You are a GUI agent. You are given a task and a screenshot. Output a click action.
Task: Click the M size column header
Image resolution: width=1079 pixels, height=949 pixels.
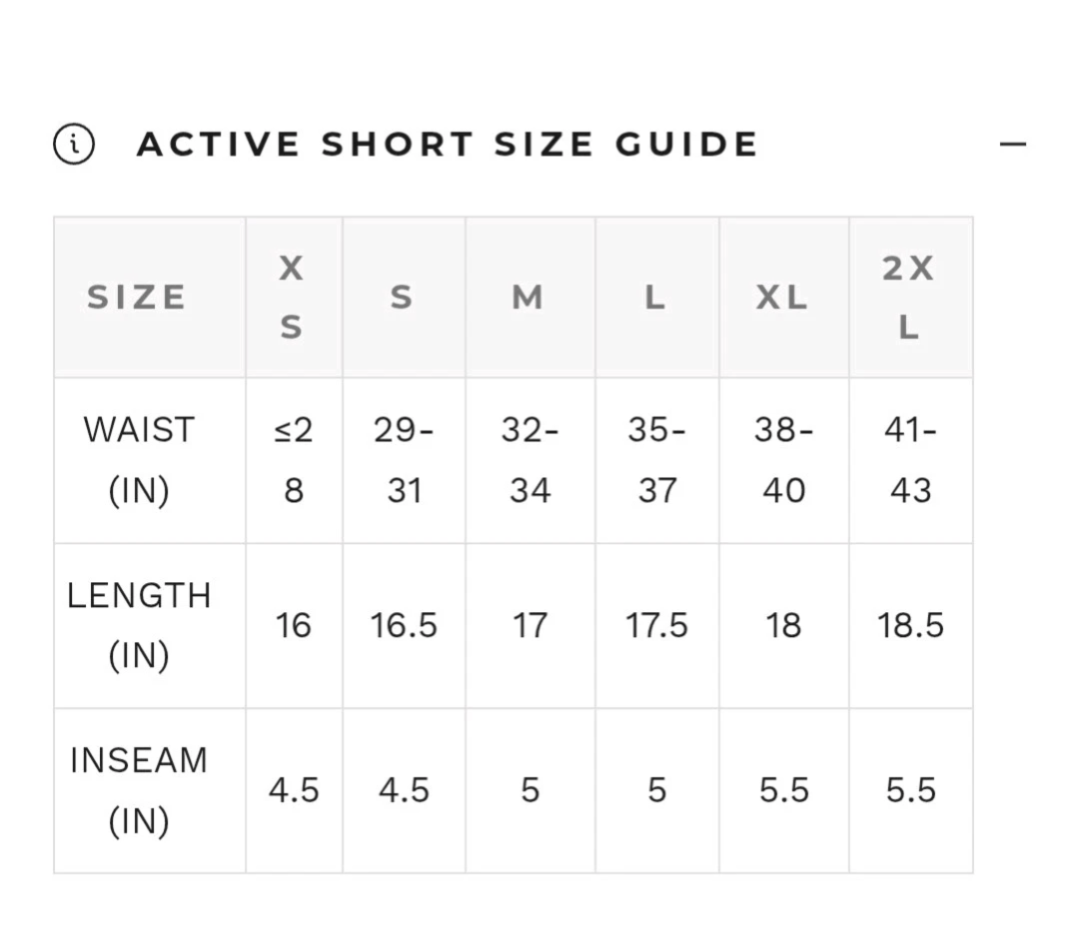531,297
